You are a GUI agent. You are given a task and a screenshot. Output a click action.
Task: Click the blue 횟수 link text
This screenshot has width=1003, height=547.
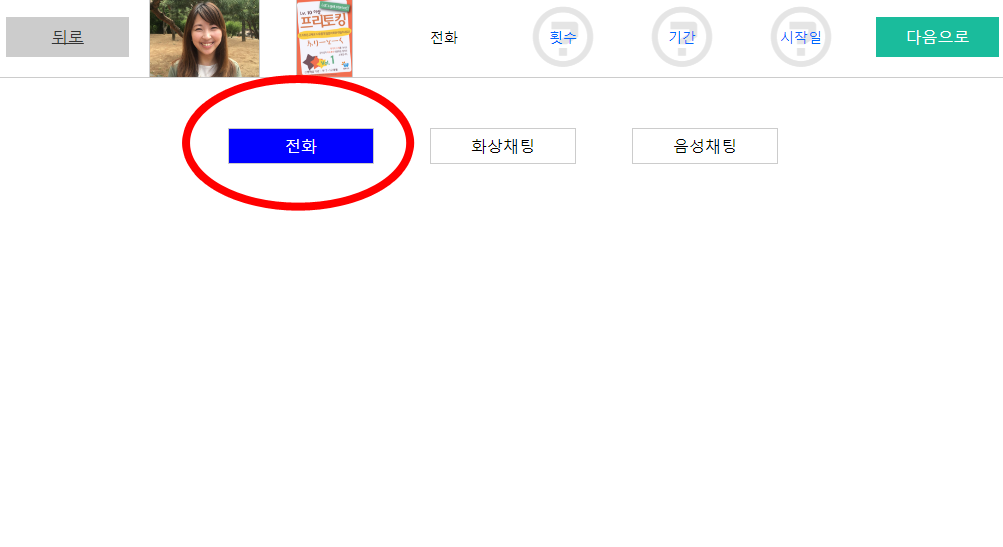(563, 38)
